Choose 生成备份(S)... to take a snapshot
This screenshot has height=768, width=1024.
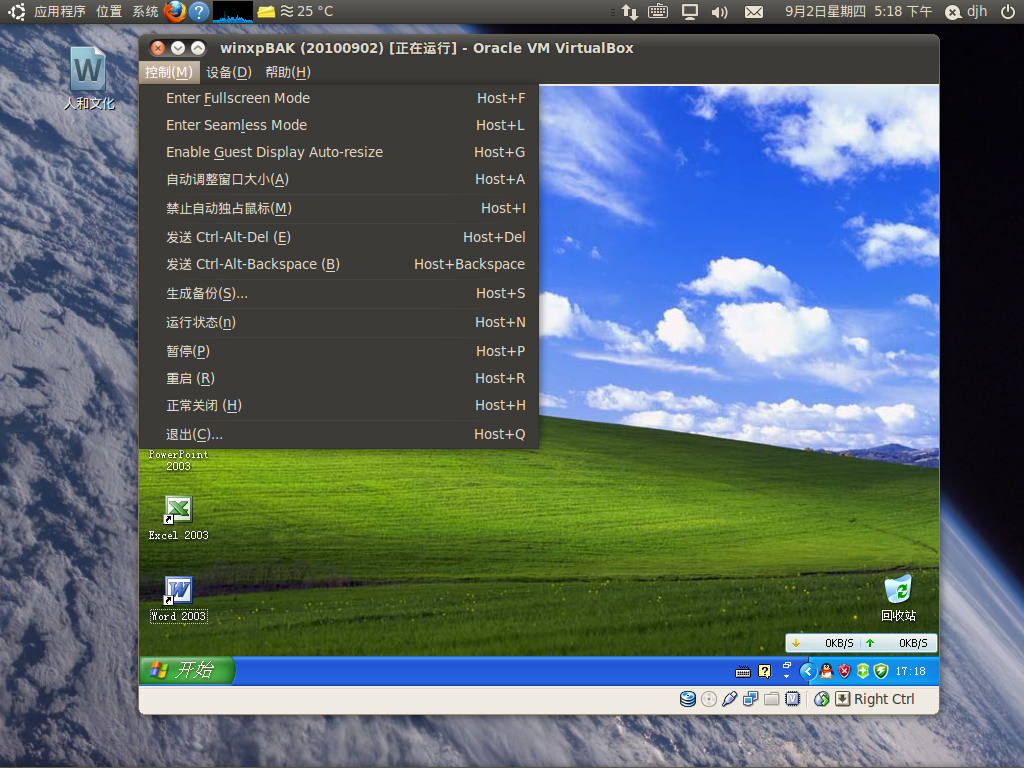[339, 293]
